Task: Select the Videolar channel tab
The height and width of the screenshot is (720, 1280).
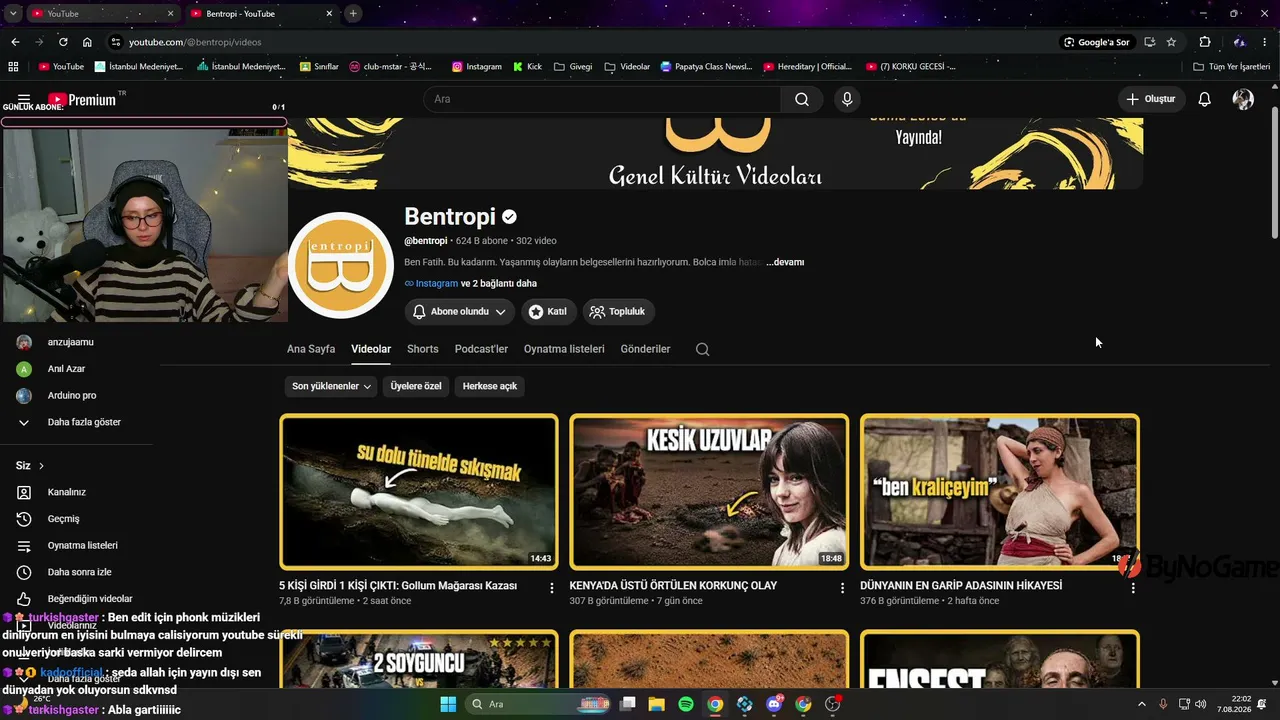Action: (371, 349)
